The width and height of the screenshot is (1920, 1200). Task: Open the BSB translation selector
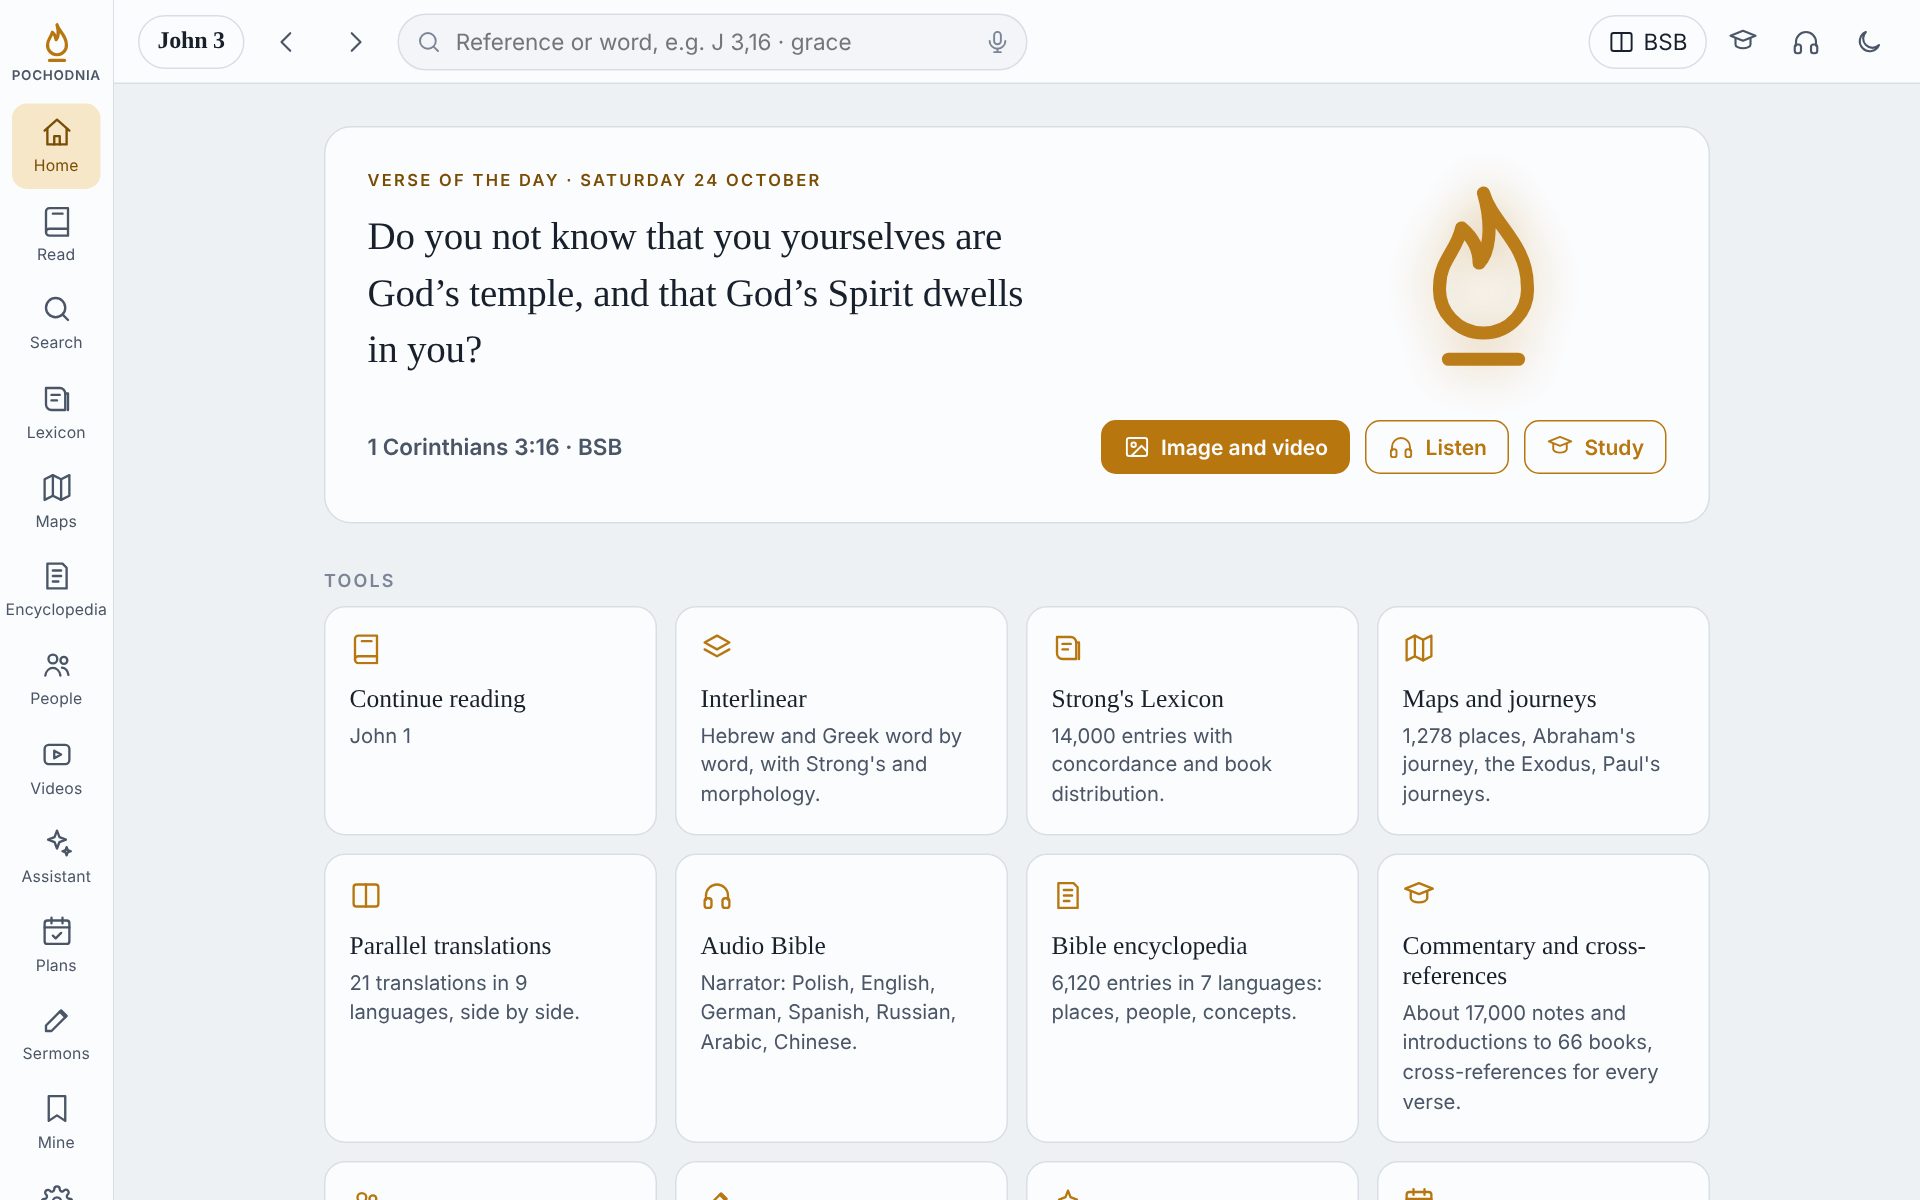tap(1647, 42)
